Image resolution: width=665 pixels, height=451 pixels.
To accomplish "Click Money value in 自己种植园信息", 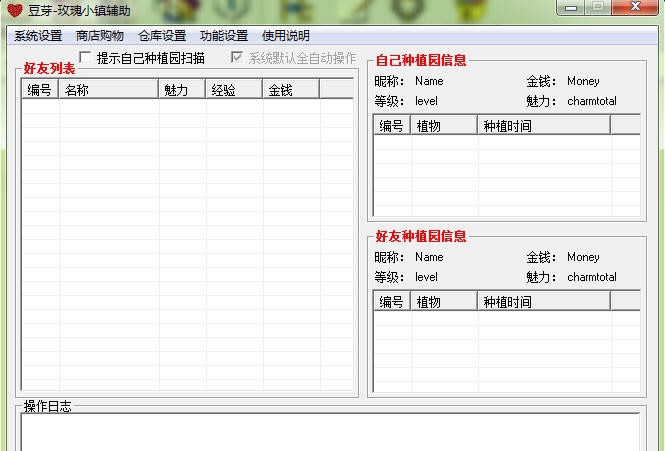I will point(583,81).
